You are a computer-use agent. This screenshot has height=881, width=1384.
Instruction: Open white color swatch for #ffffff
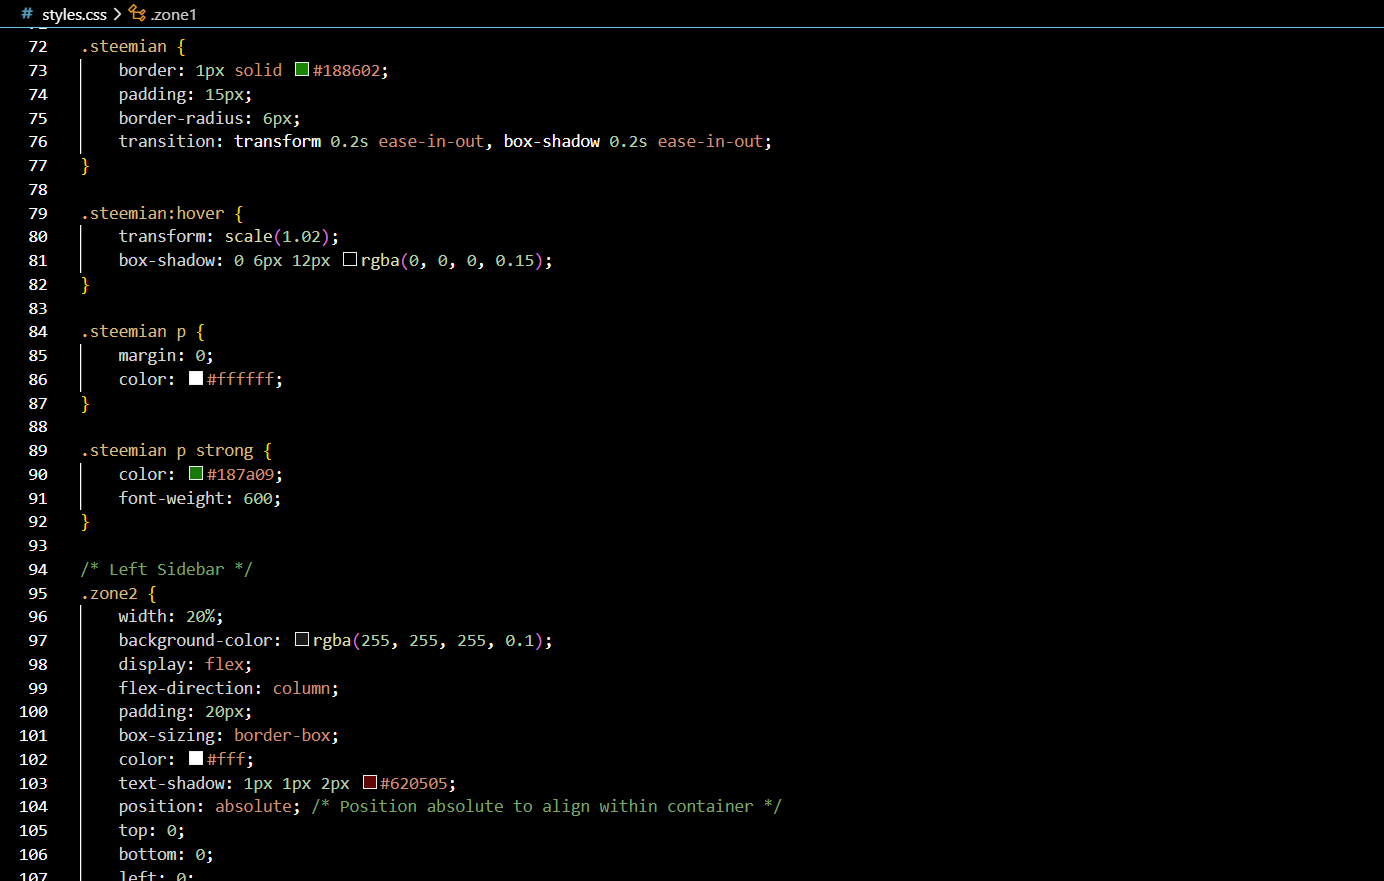tap(196, 379)
